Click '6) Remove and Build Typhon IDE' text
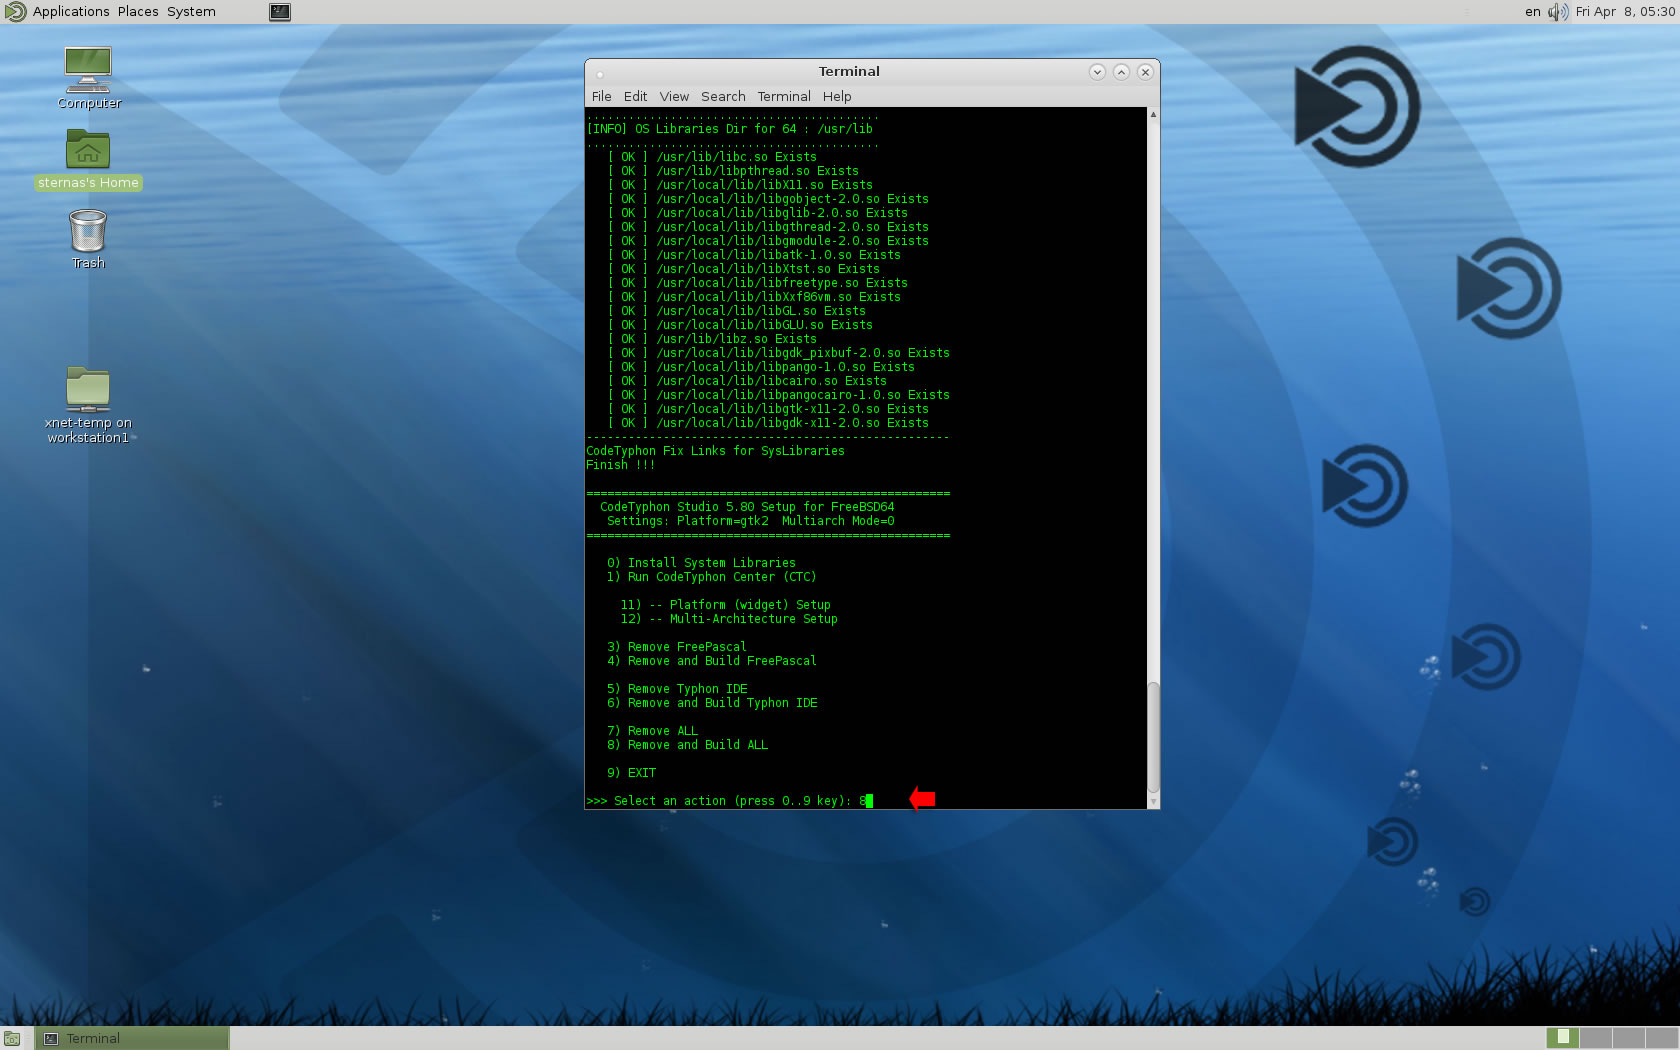This screenshot has width=1680, height=1050. coord(712,703)
